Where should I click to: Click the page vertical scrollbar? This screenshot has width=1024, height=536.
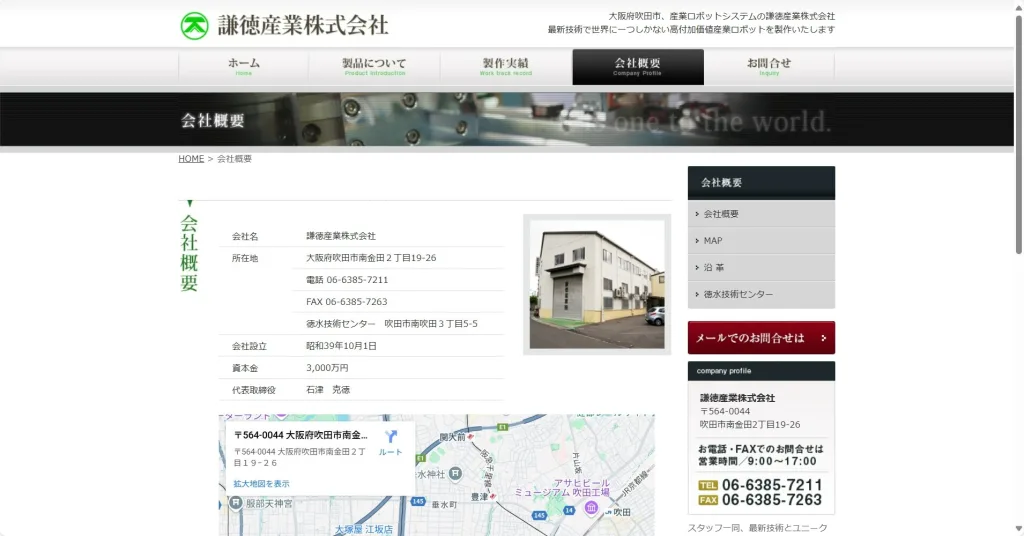click(x=1018, y=134)
